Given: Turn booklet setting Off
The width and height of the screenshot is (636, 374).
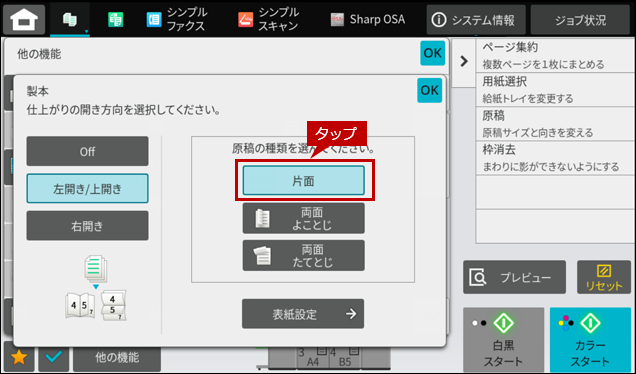Looking at the screenshot, I should [x=87, y=151].
